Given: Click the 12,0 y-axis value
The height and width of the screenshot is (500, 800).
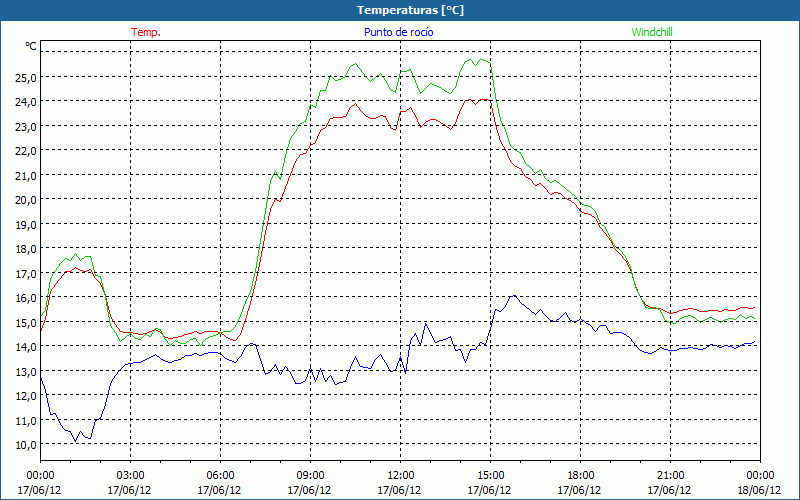Looking at the screenshot, I should pyautogui.click(x=25, y=396).
